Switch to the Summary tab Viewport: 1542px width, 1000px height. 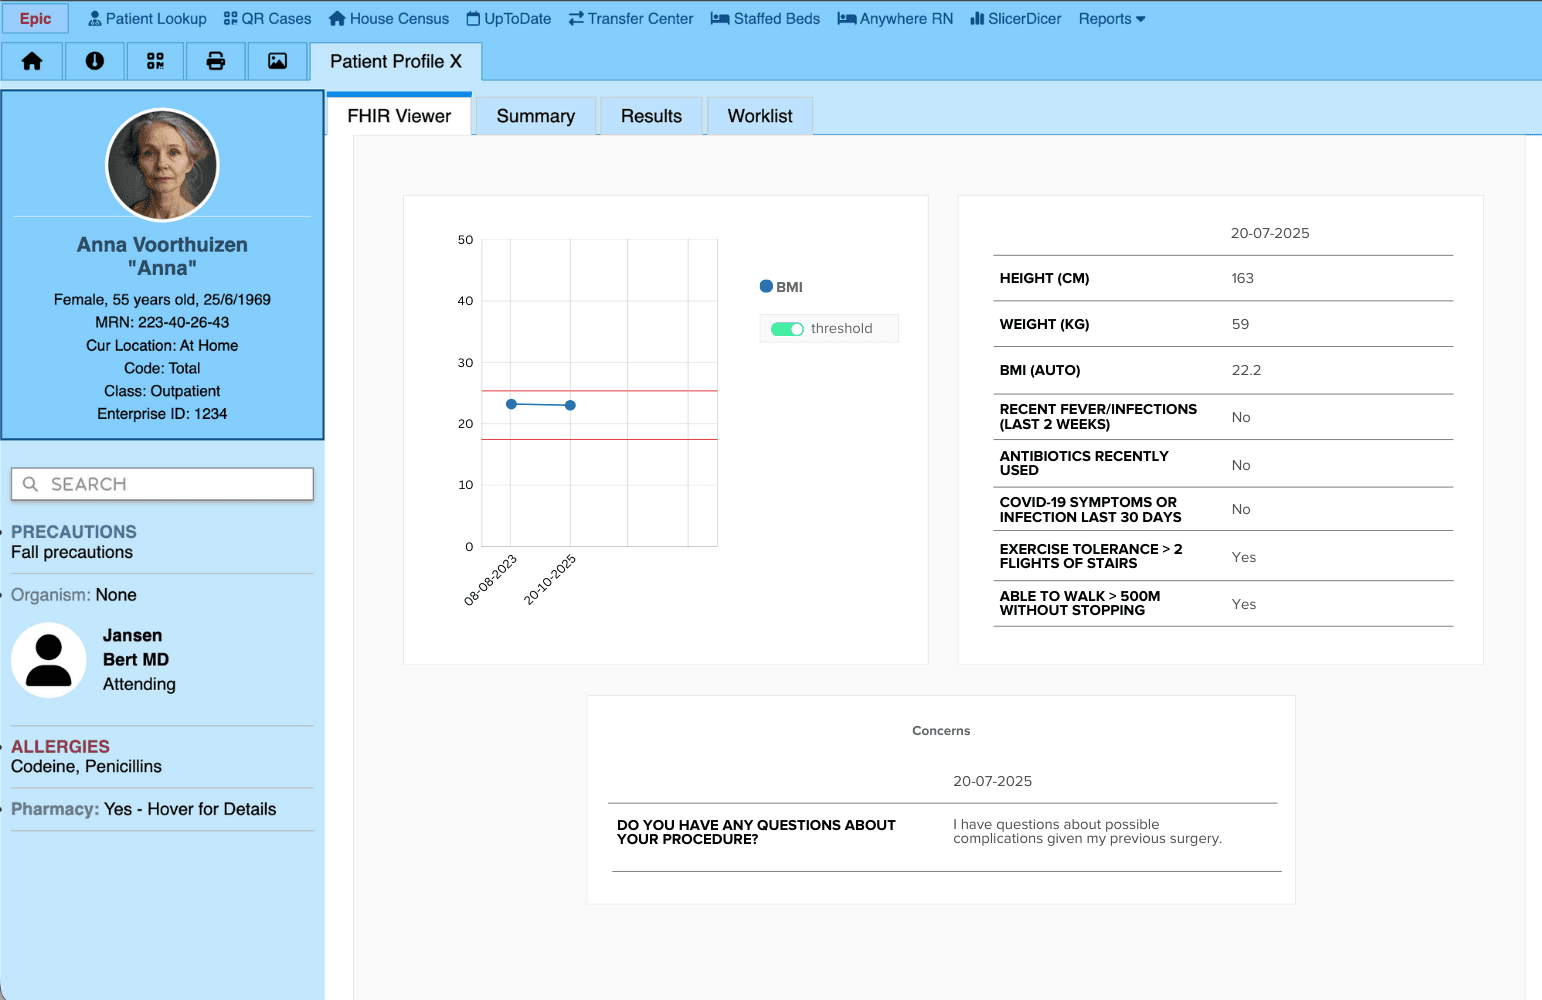[x=535, y=115]
